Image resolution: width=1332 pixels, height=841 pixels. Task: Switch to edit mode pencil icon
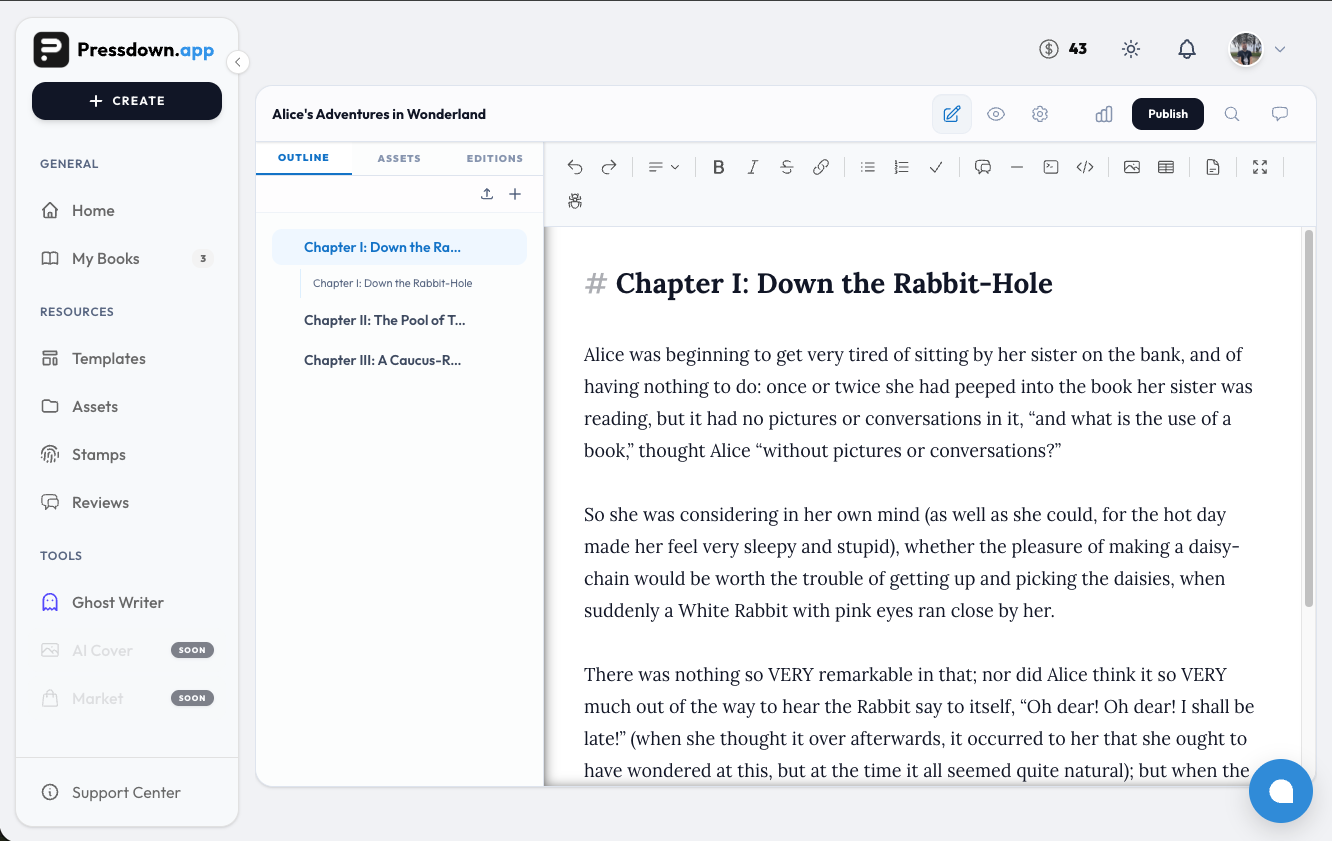click(952, 114)
